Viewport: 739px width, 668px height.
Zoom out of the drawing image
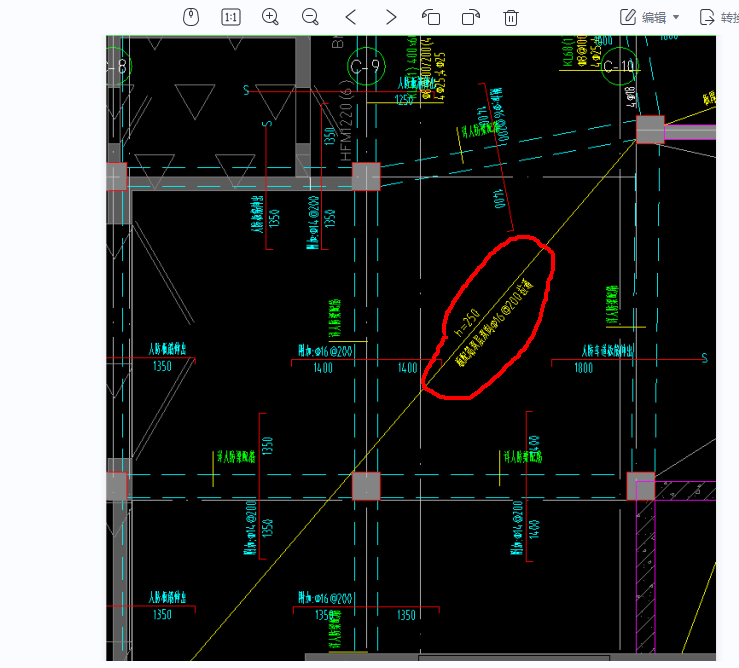tap(310, 17)
